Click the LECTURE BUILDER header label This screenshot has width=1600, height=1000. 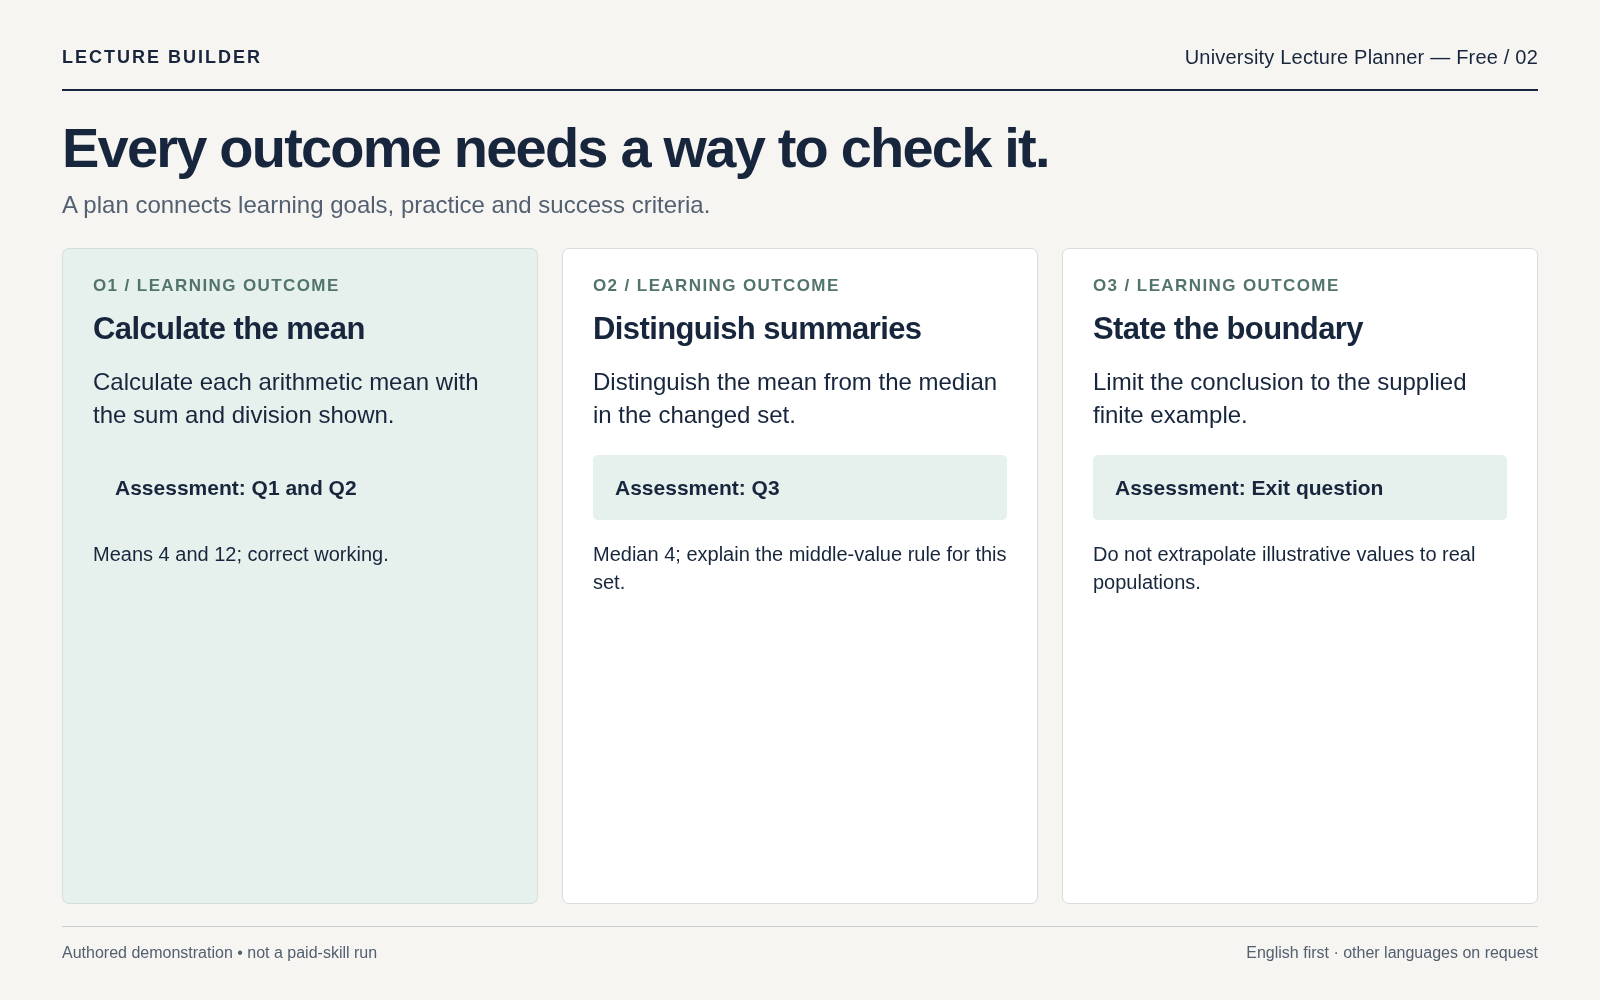coord(161,57)
